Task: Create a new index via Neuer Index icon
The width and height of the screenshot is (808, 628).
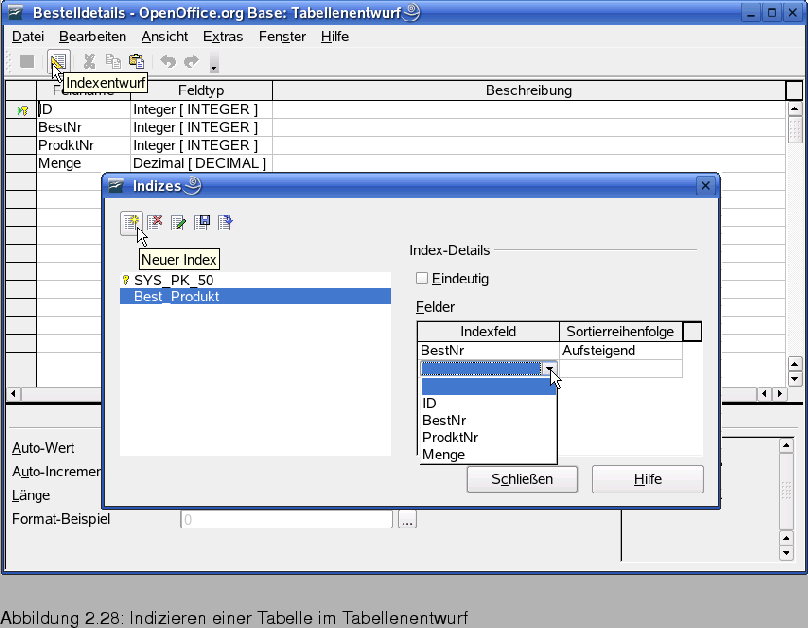Action: click(134, 222)
